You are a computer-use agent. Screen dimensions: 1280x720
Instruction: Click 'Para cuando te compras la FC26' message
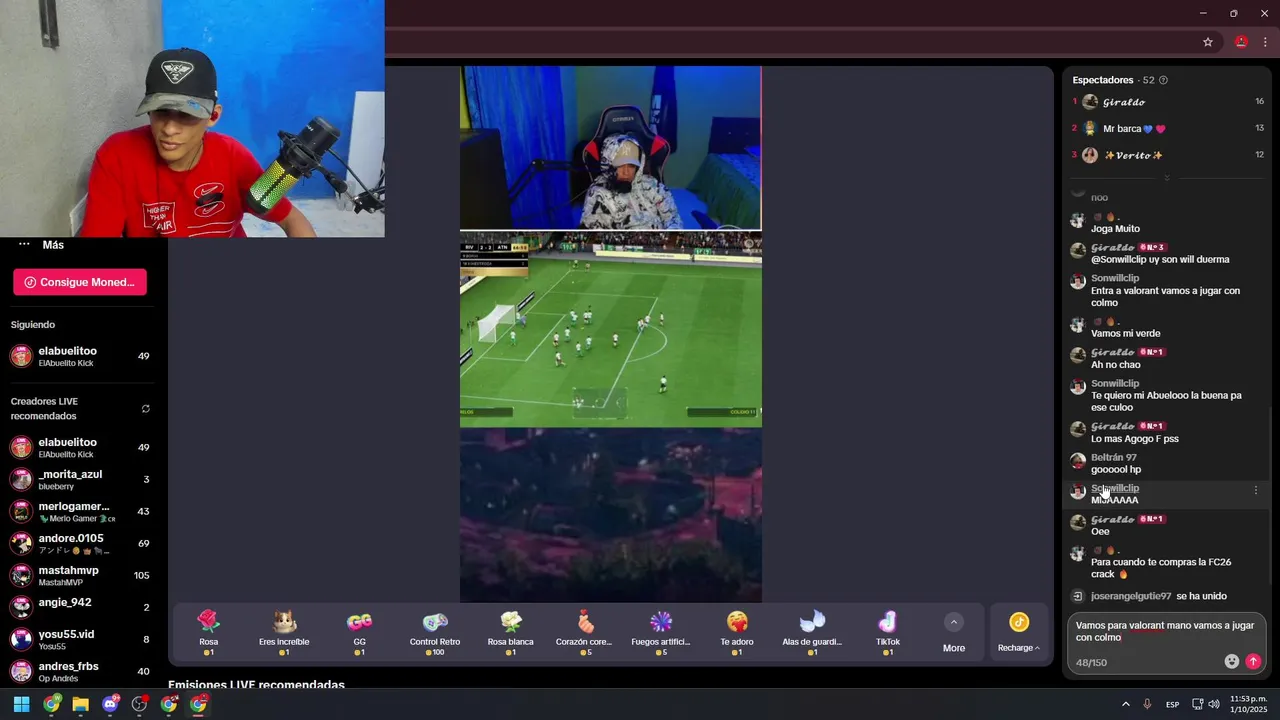pyautogui.click(x=1161, y=568)
